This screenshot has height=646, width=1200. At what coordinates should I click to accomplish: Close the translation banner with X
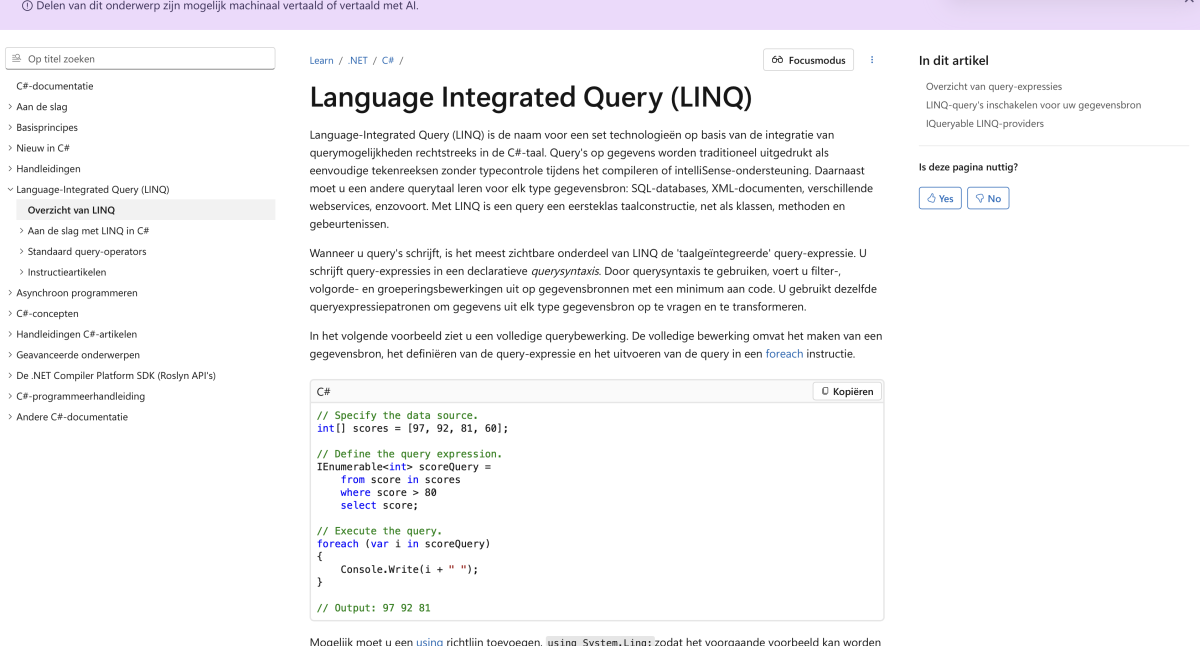(1188, 3)
